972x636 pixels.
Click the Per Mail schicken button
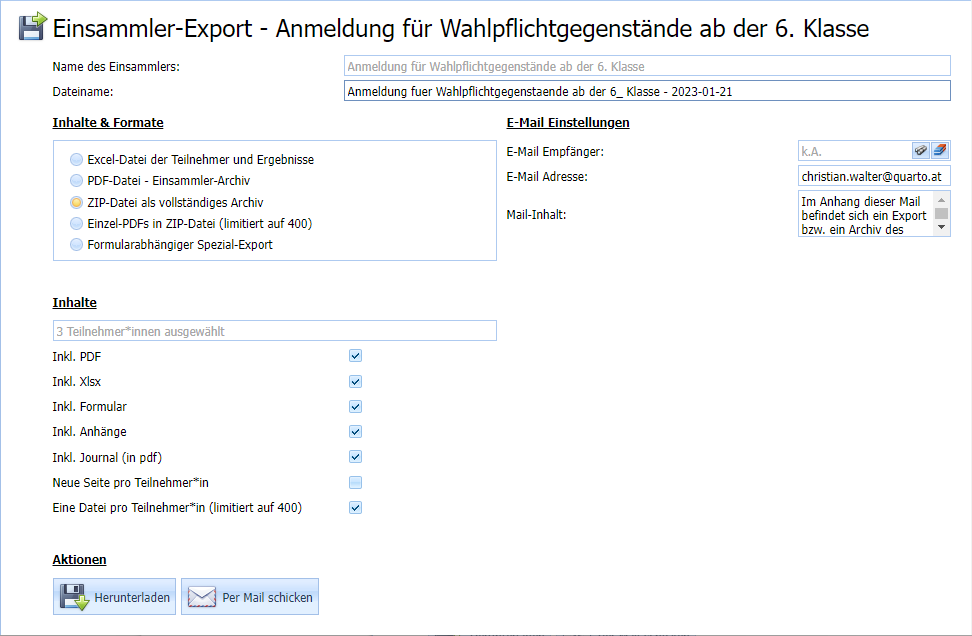click(250, 597)
